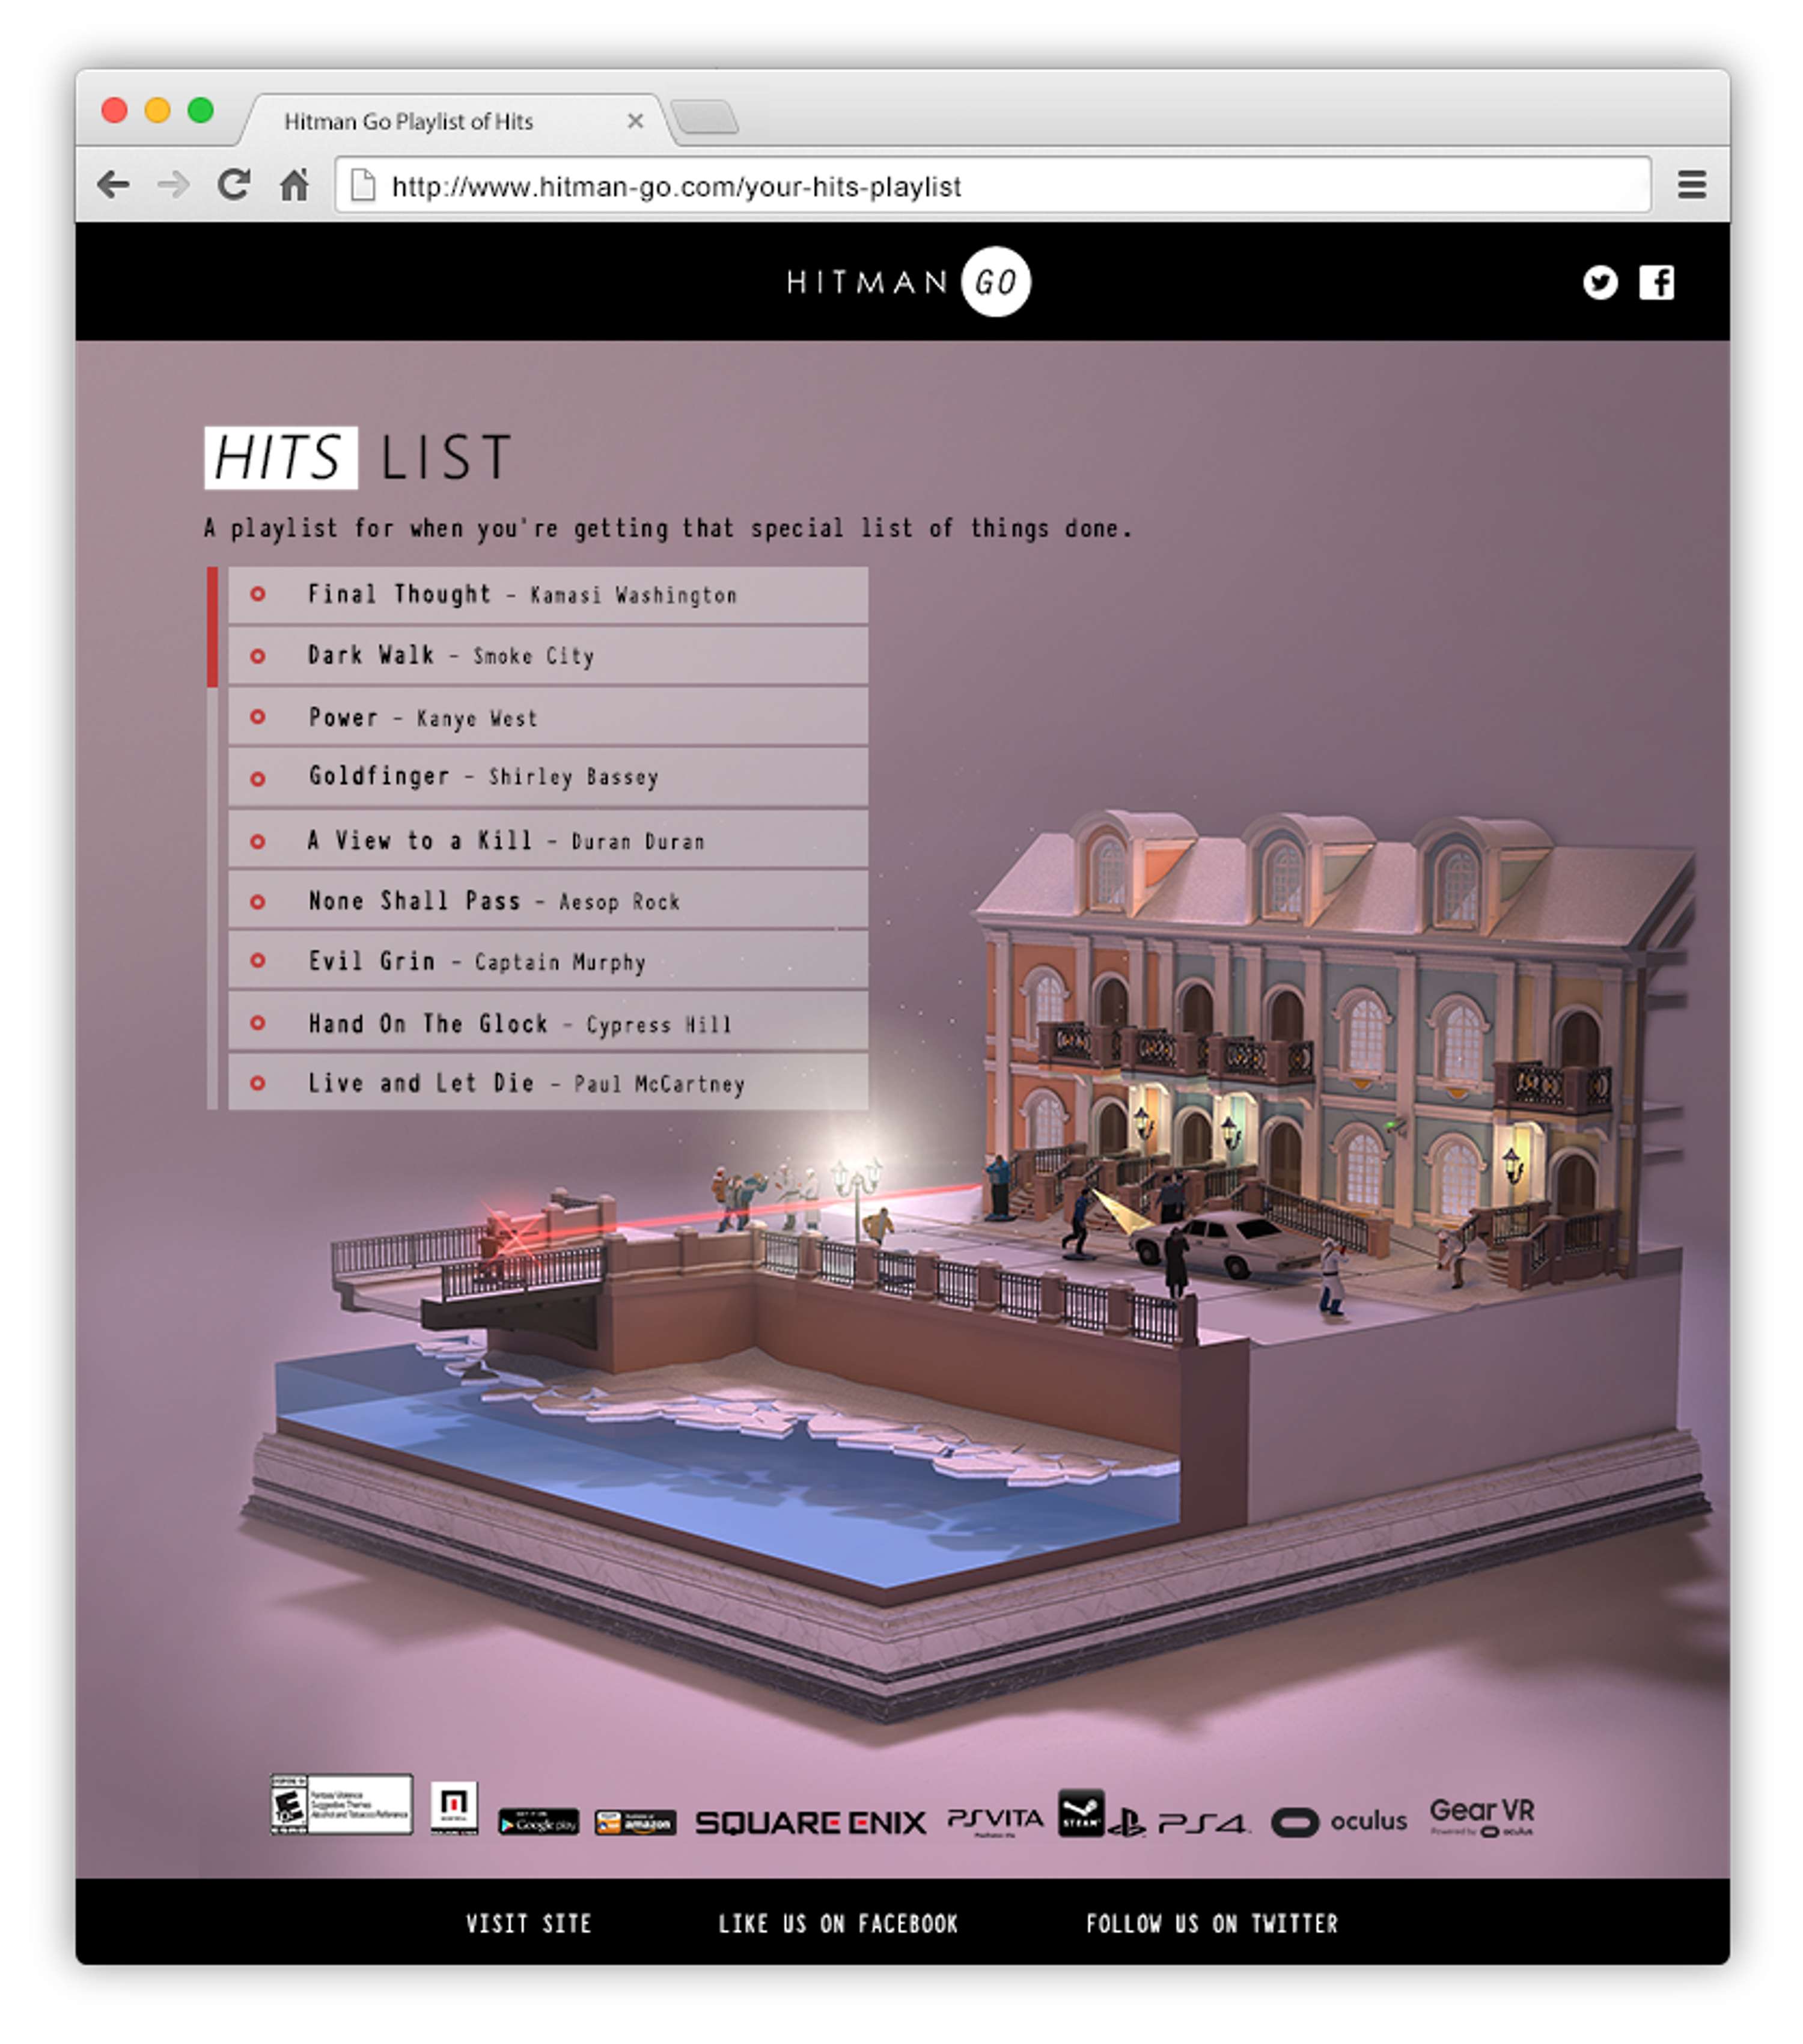The image size is (1803, 2044).
Task: Open the browser hamburger menu
Action: (1691, 185)
